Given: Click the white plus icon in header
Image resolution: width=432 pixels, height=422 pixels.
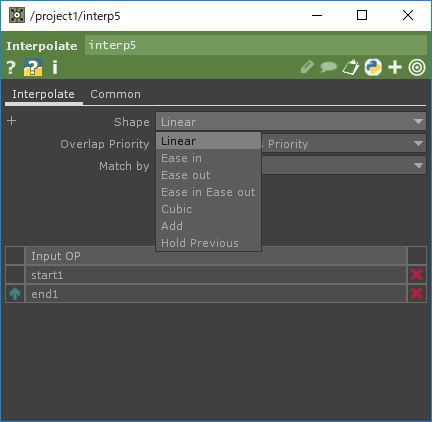Looking at the screenshot, I should (x=395, y=67).
